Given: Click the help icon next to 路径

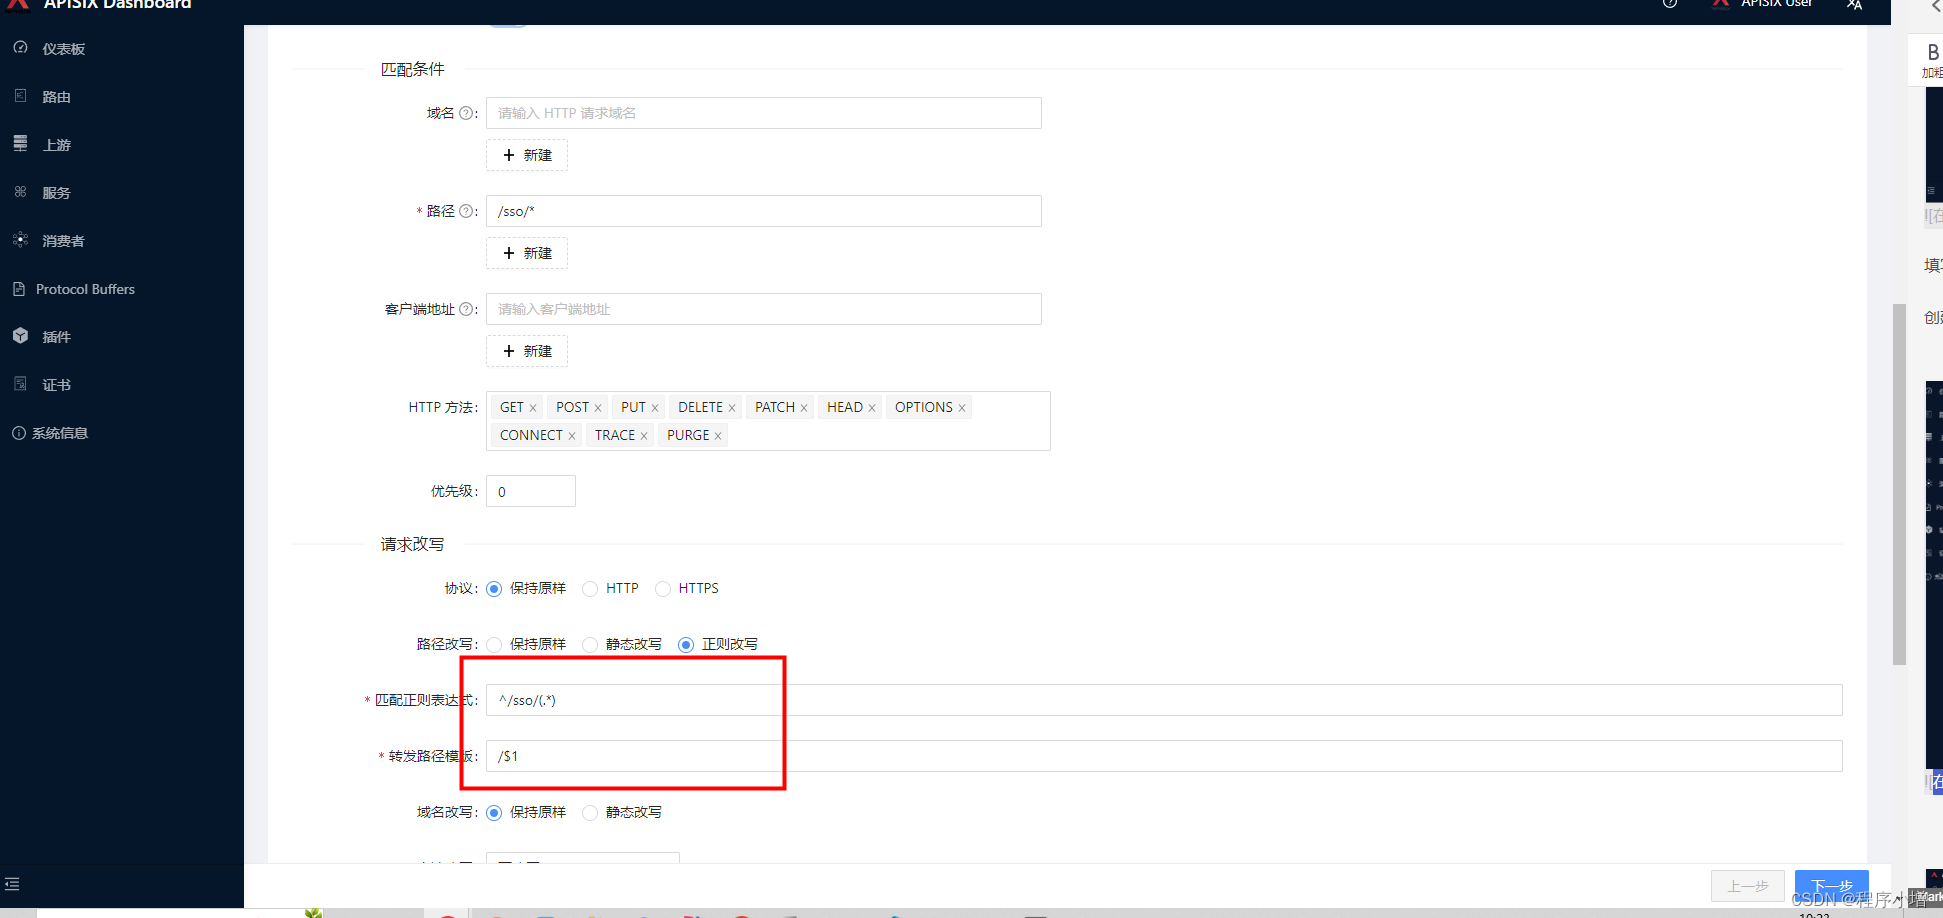Looking at the screenshot, I should click(x=465, y=211).
